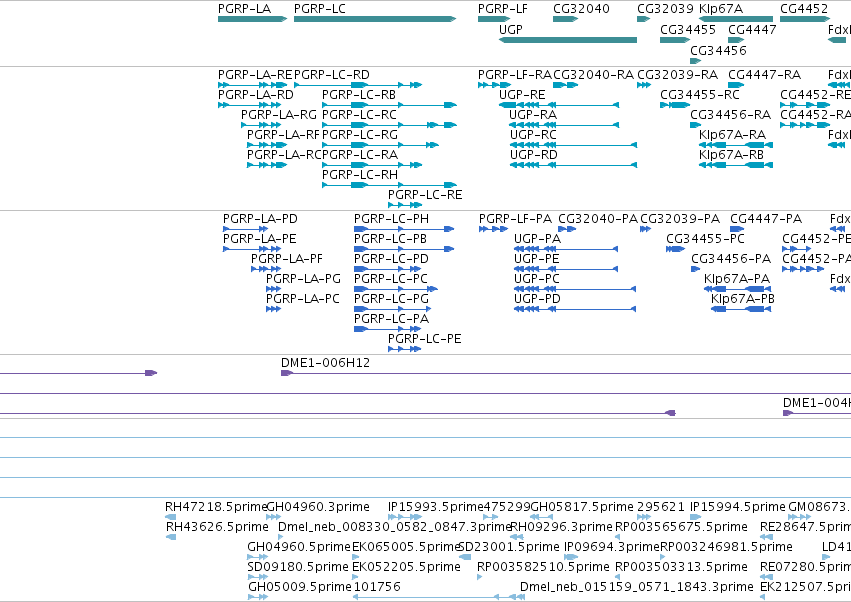Select transcript UGP-RA
Image resolution: width=851 pixels, height=602 pixels.
[x=533, y=115]
